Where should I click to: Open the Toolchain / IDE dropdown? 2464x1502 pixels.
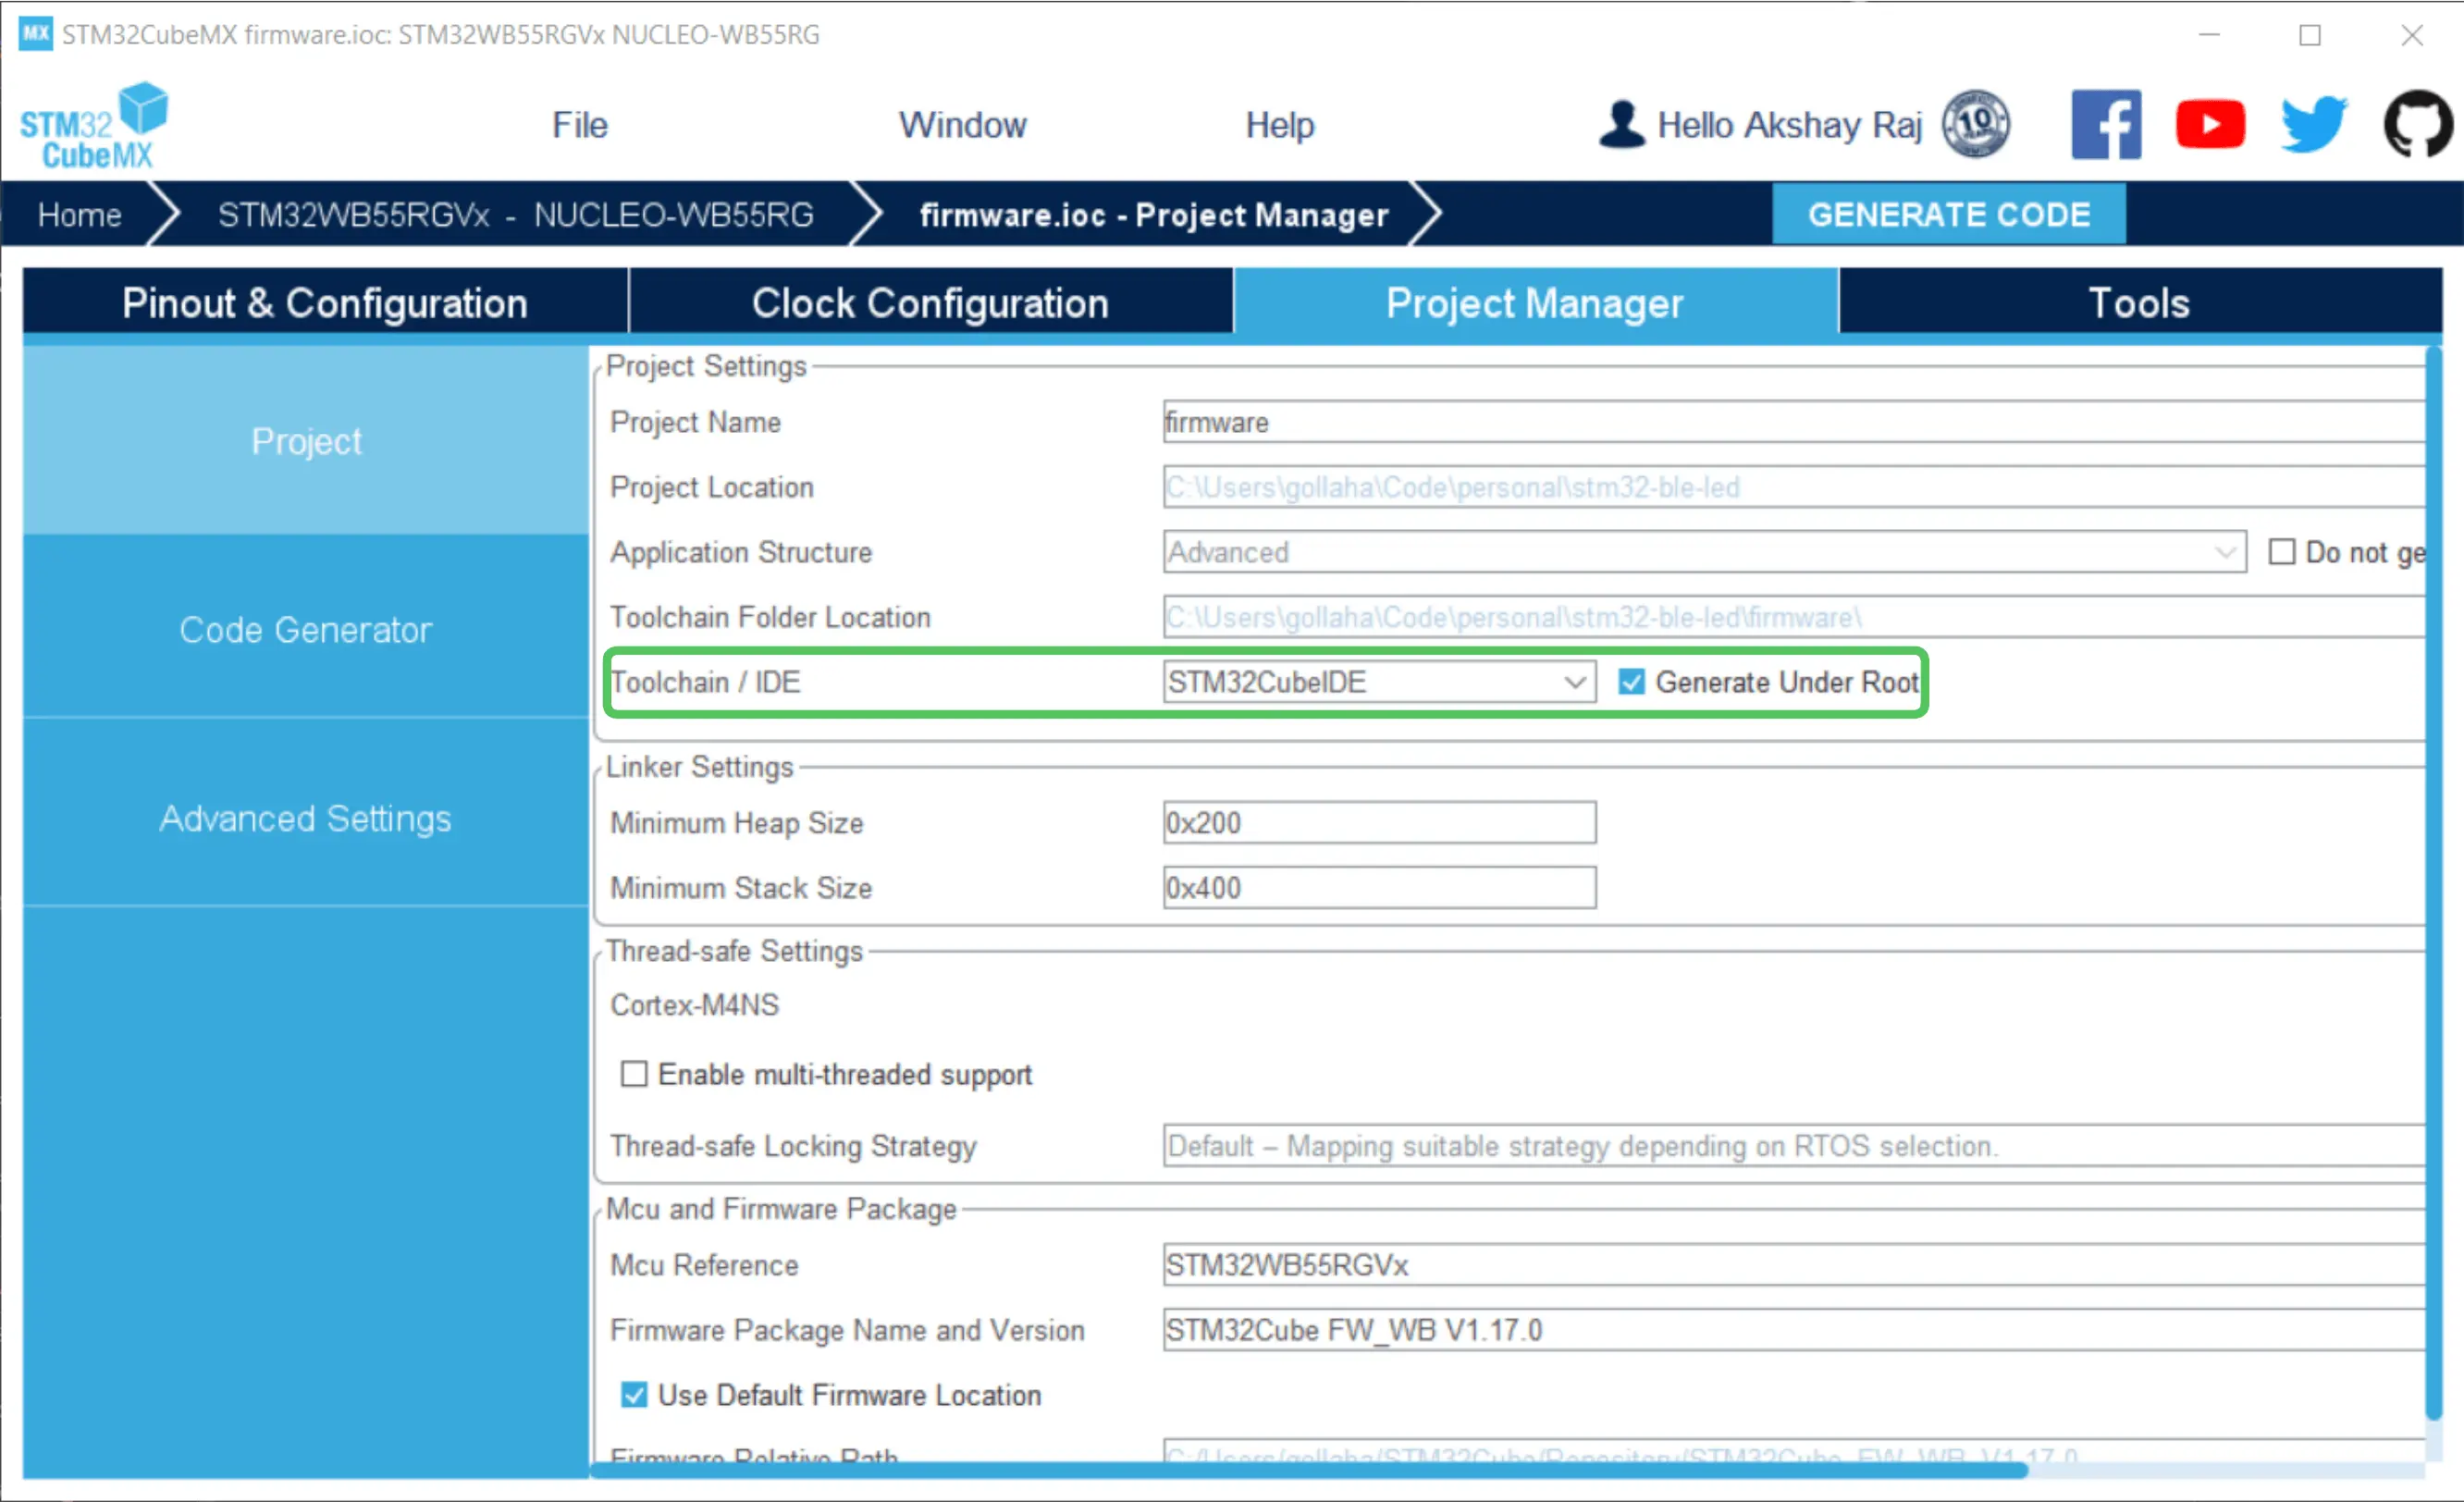1379,682
